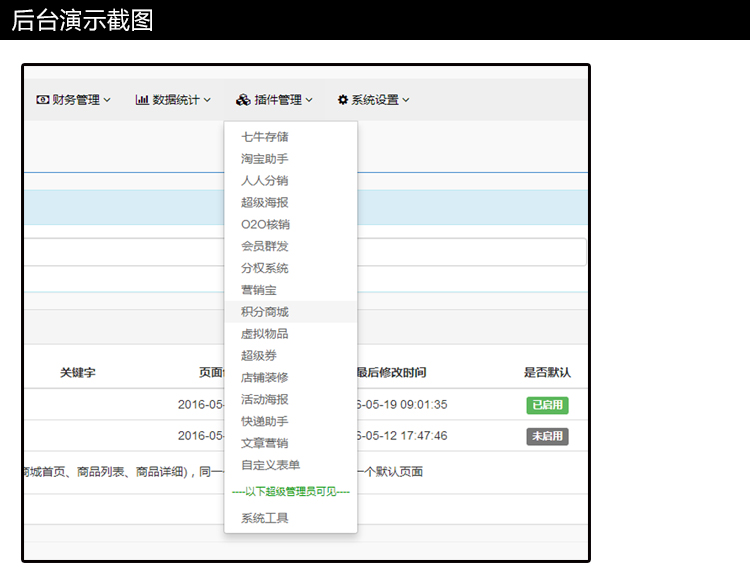Open the O2O核销 plugin

click(x=291, y=224)
